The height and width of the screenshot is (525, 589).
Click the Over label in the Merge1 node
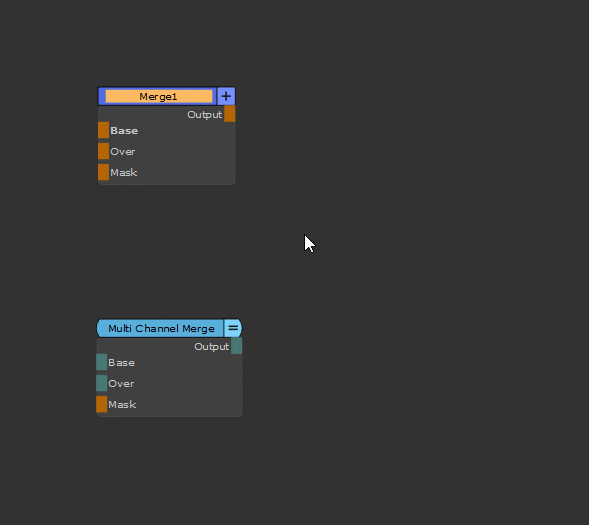click(x=122, y=152)
